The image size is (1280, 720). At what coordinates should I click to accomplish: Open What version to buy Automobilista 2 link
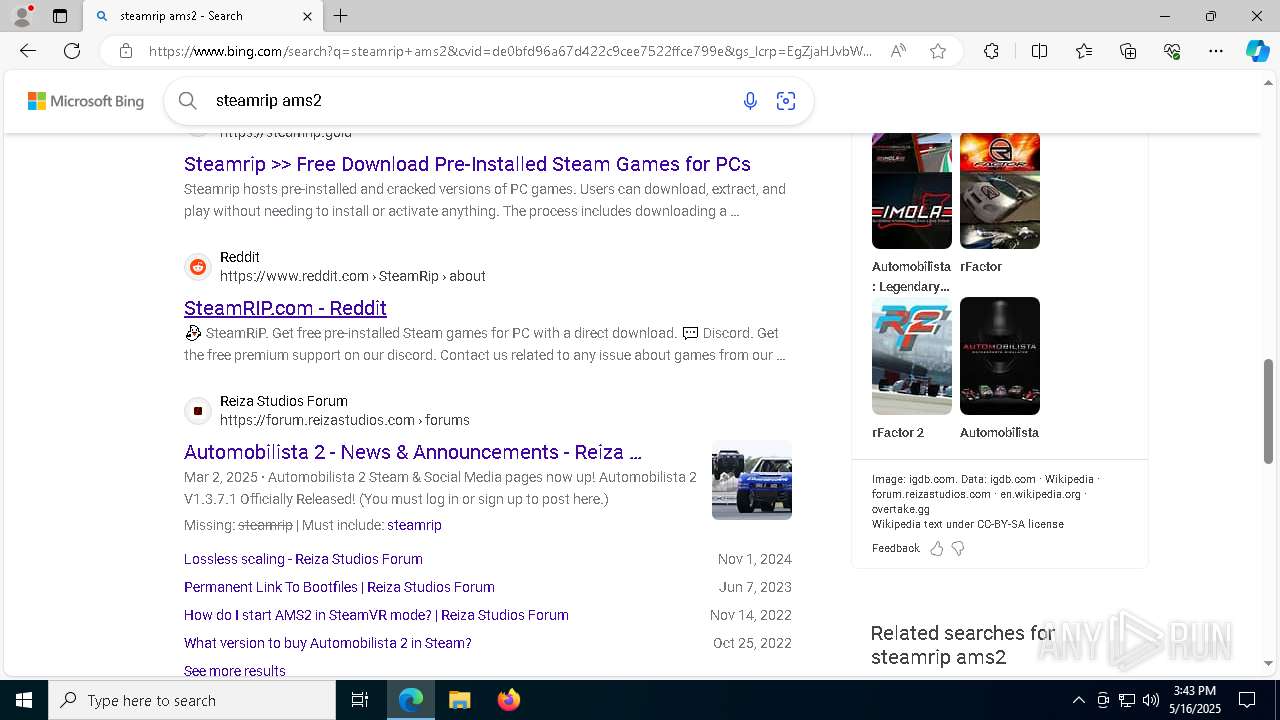tap(328, 643)
